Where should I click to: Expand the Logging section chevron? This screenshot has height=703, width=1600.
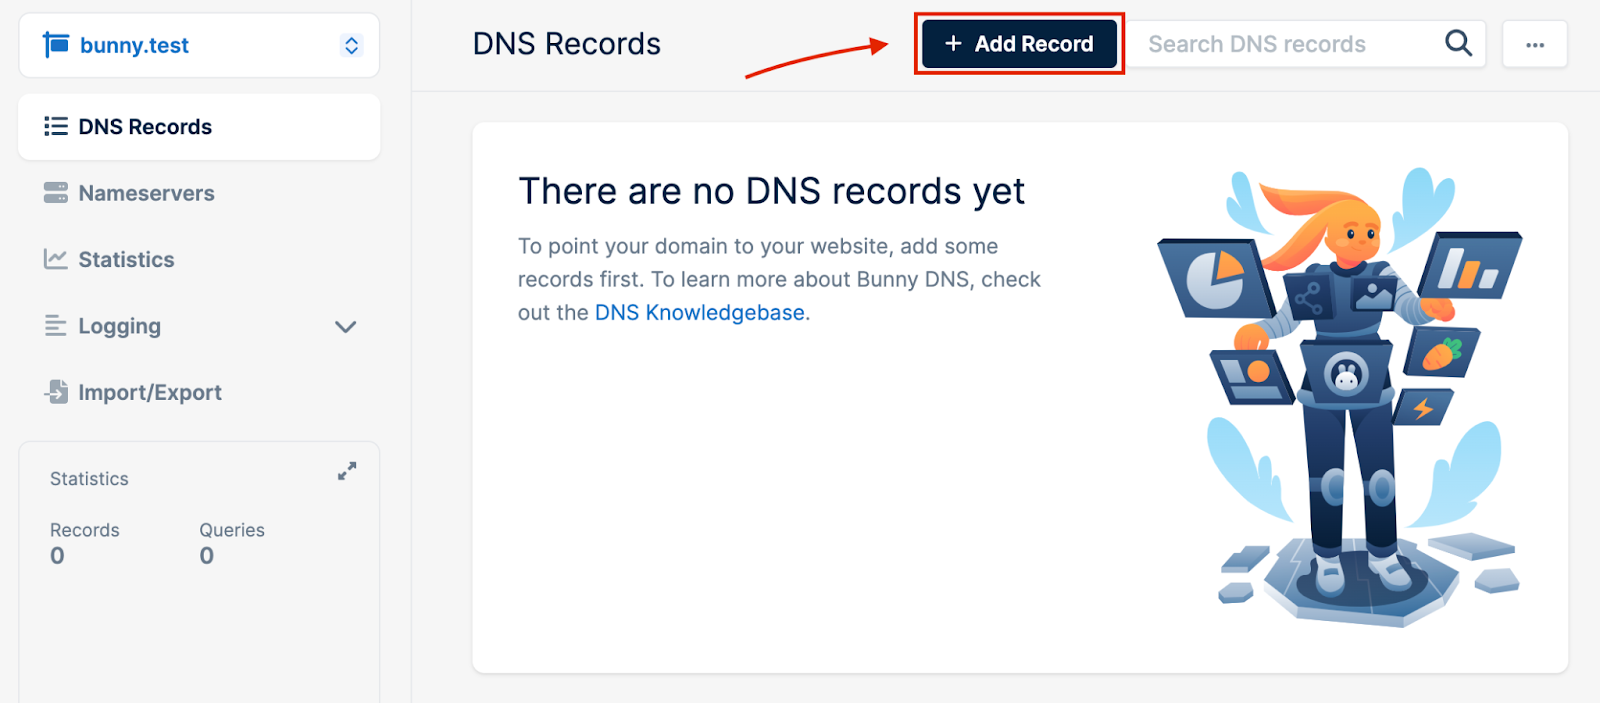tap(344, 326)
